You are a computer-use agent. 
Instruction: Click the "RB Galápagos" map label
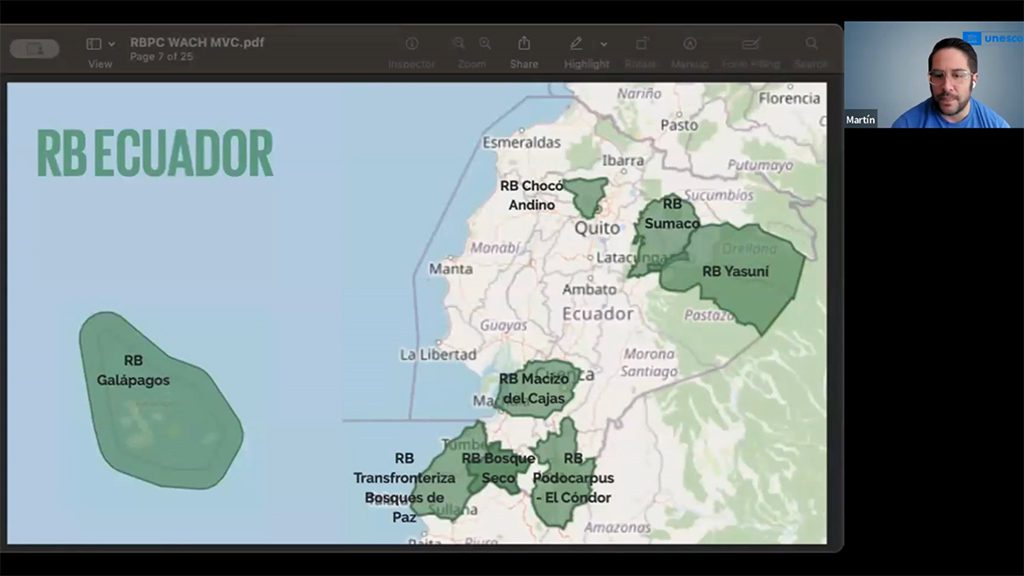[x=133, y=370]
